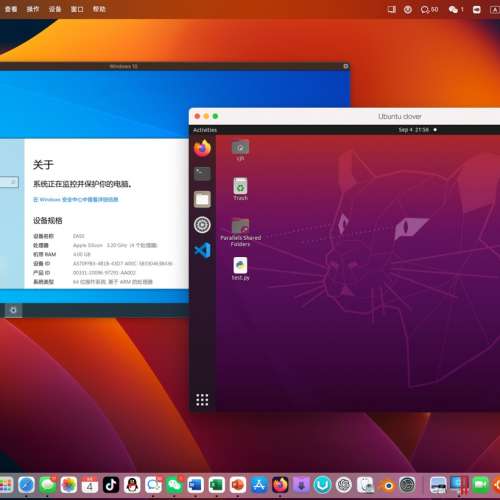Open the Windows Security Center details link

(x=76, y=200)
